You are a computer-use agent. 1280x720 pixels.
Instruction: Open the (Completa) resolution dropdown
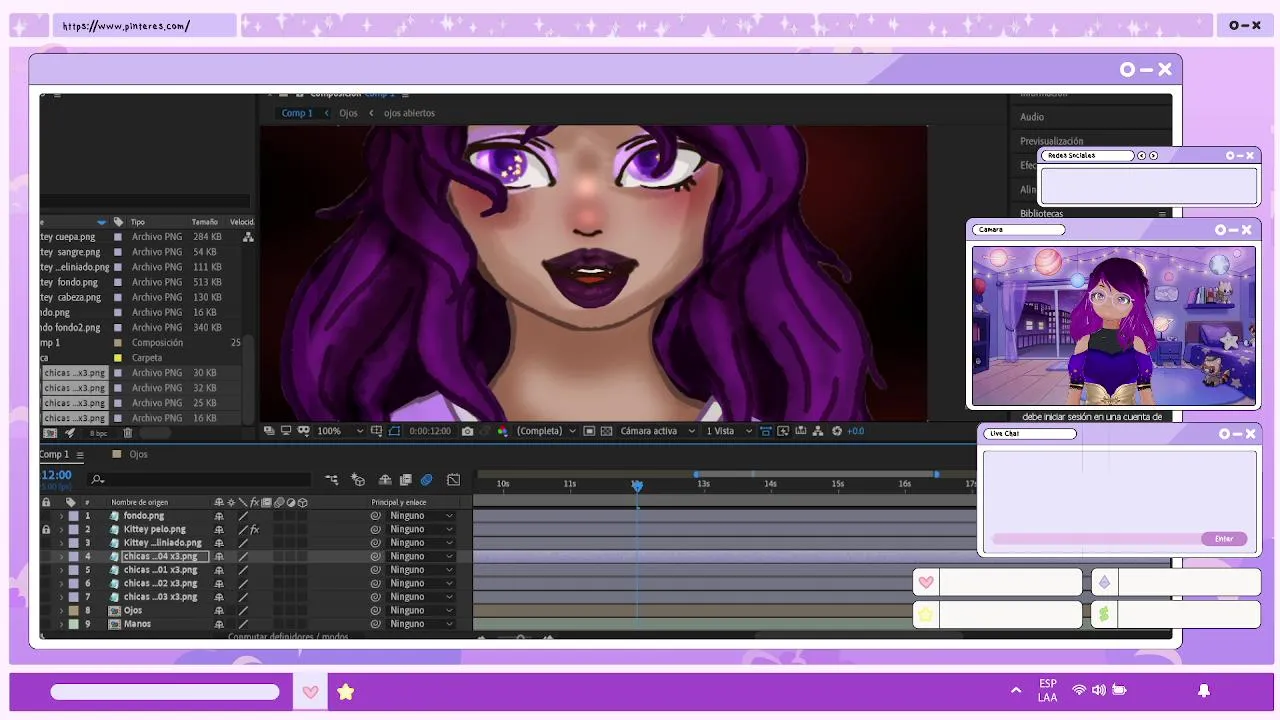click(x=546, y=431)
